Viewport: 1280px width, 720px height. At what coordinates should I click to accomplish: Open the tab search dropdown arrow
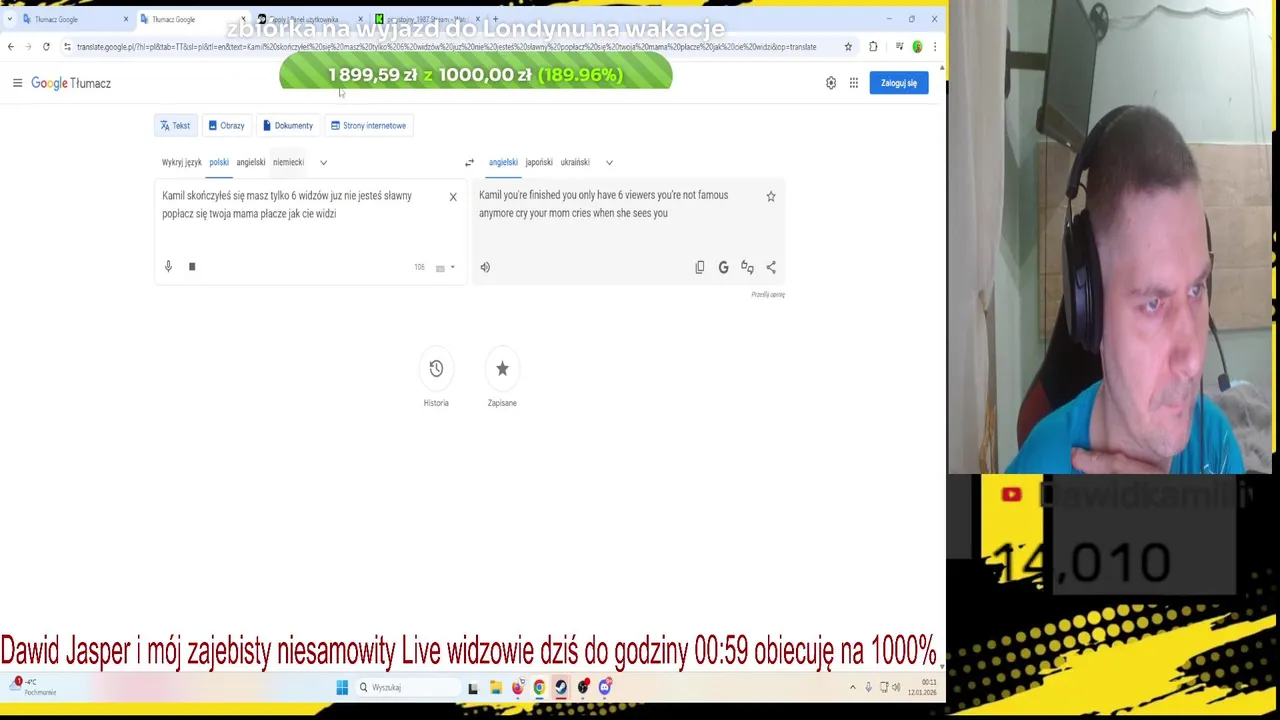pyautogui.click(x=9, y=19)
